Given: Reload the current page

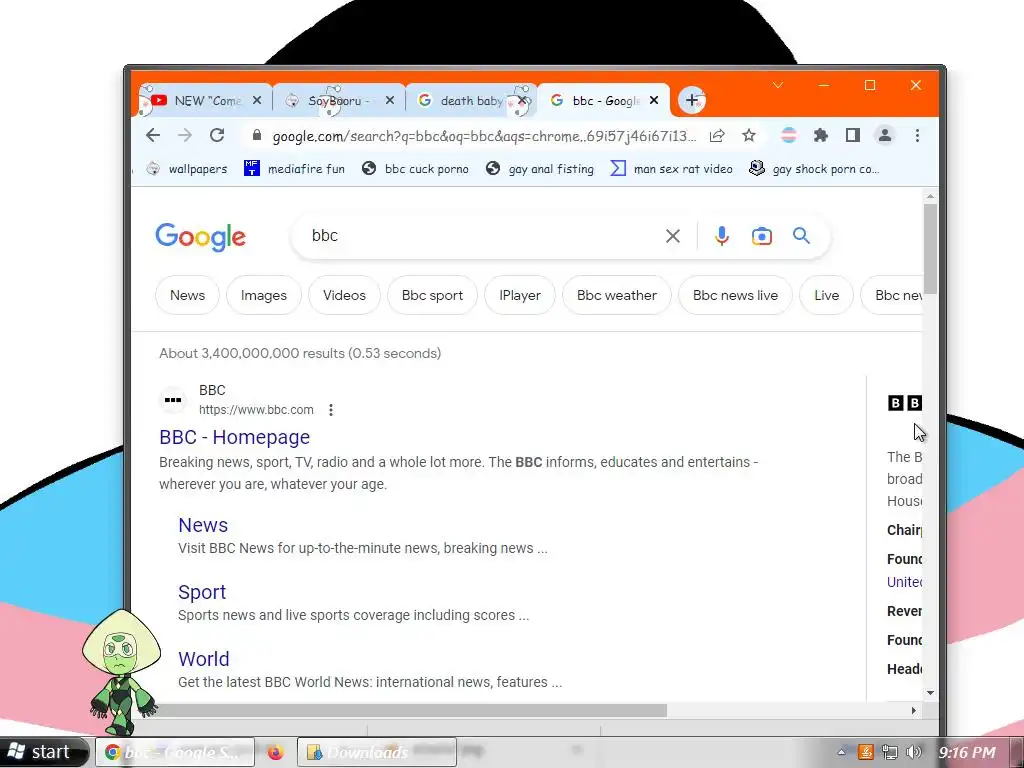Looking at the screenshot, I should (x=217, y=135).
